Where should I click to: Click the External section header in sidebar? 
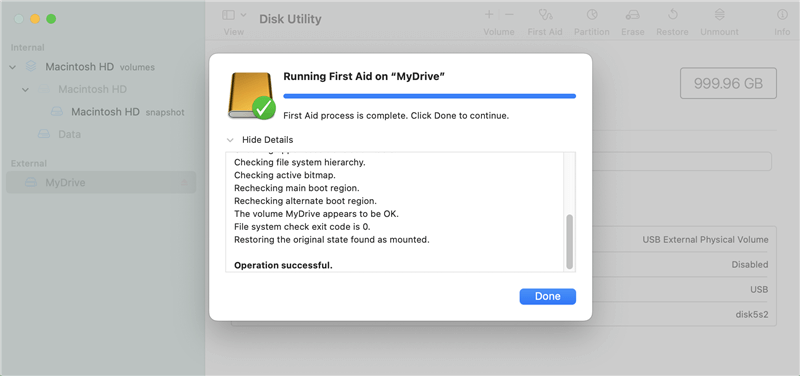[x=29, y=163]
